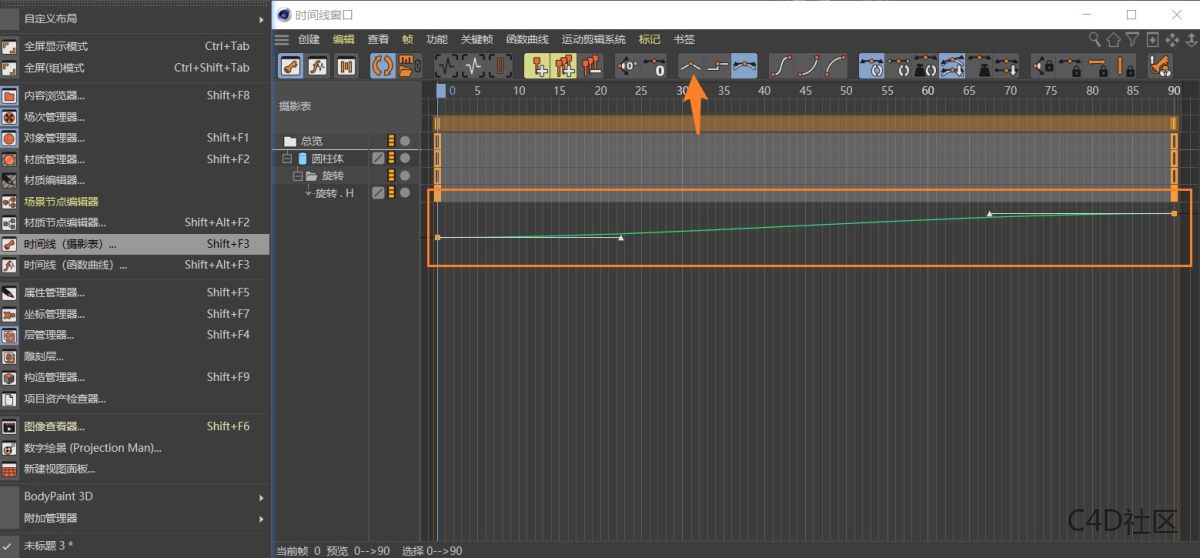Click the search magnifier icon

(1095, 39)
